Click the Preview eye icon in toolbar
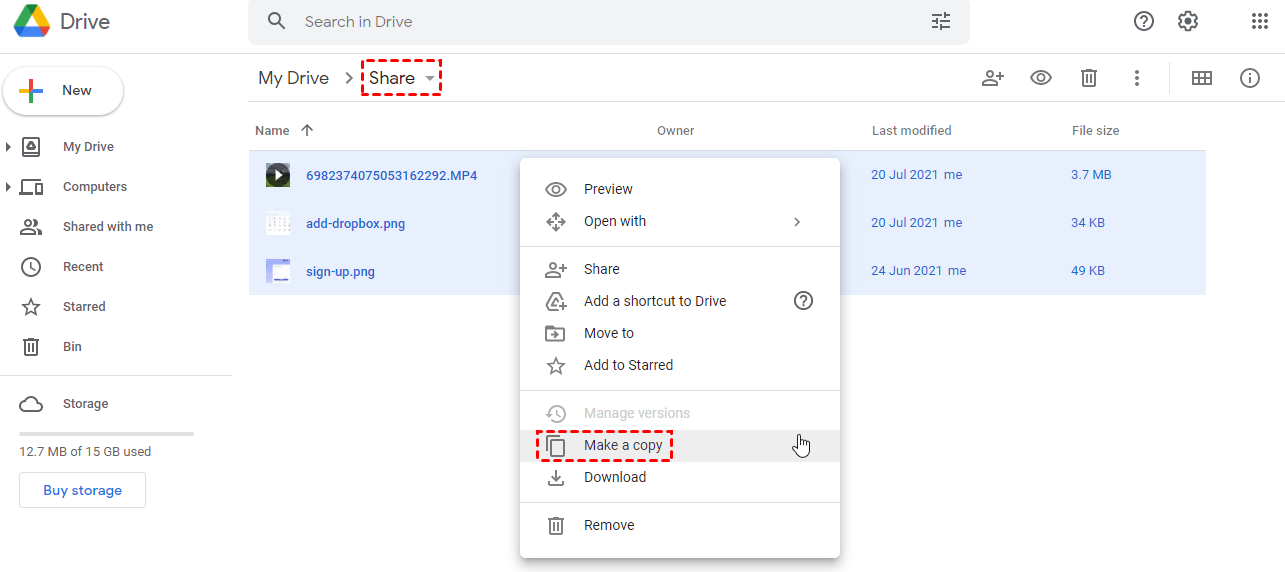 1041,78
